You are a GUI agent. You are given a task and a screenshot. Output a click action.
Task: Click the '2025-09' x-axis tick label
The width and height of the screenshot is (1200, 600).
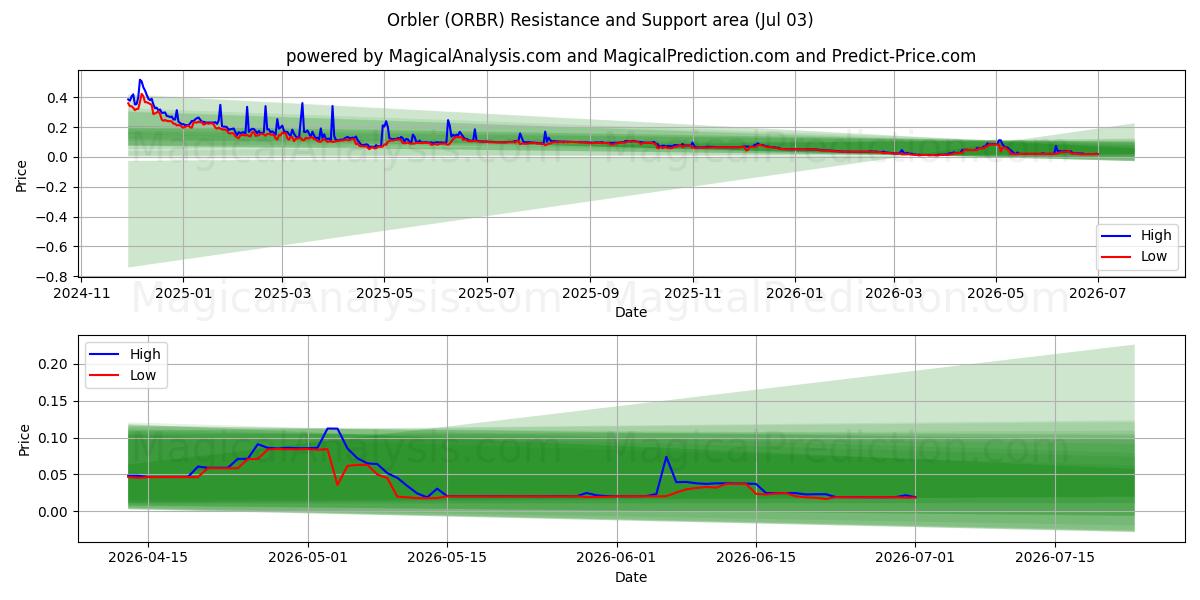(589, 294)
